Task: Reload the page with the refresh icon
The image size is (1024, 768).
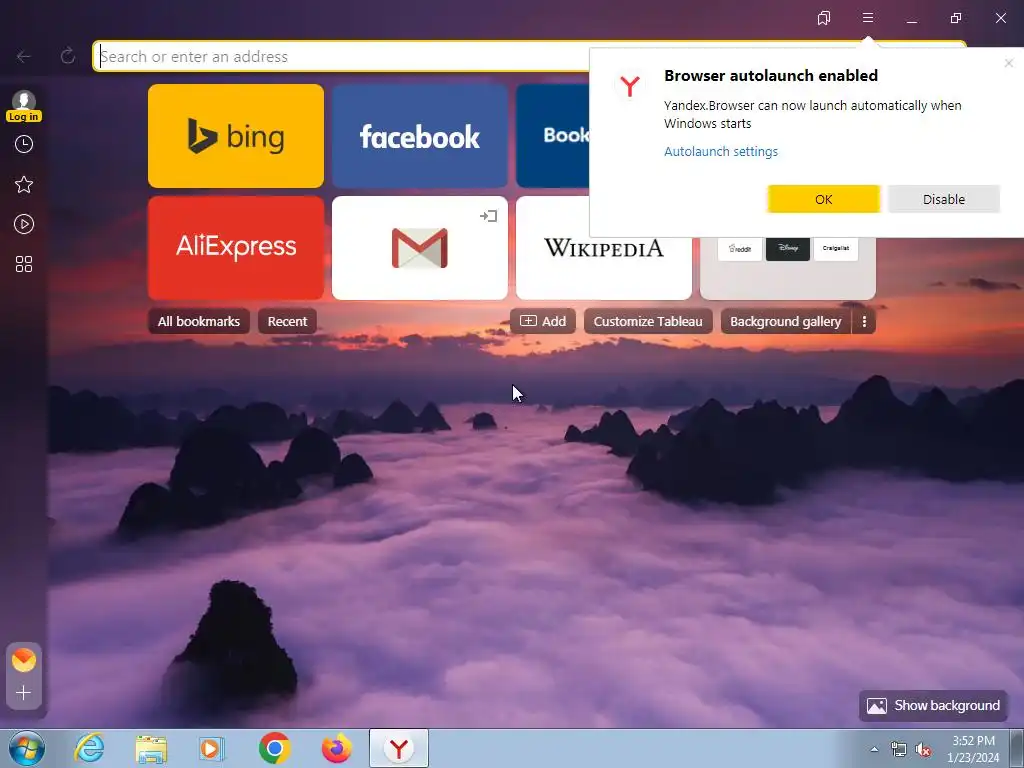Action: point(67,56)
